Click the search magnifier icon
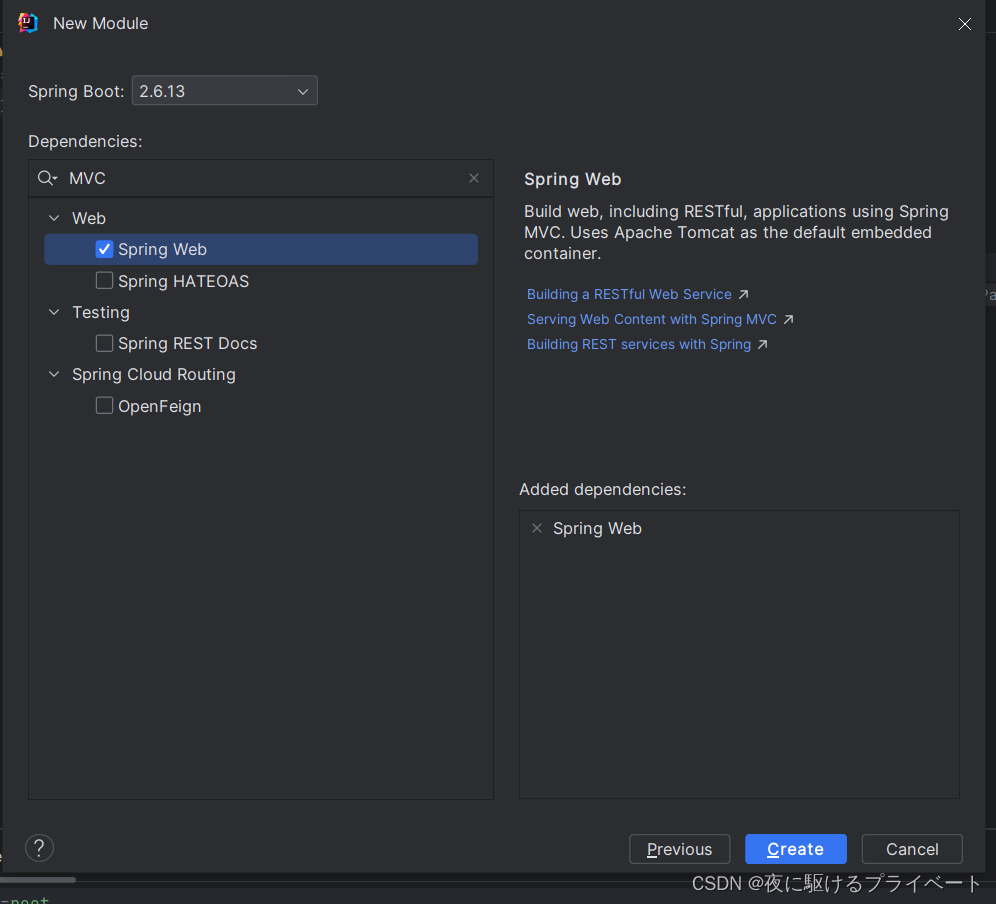This screenshot has width=996, height=904. pos(47,179)
